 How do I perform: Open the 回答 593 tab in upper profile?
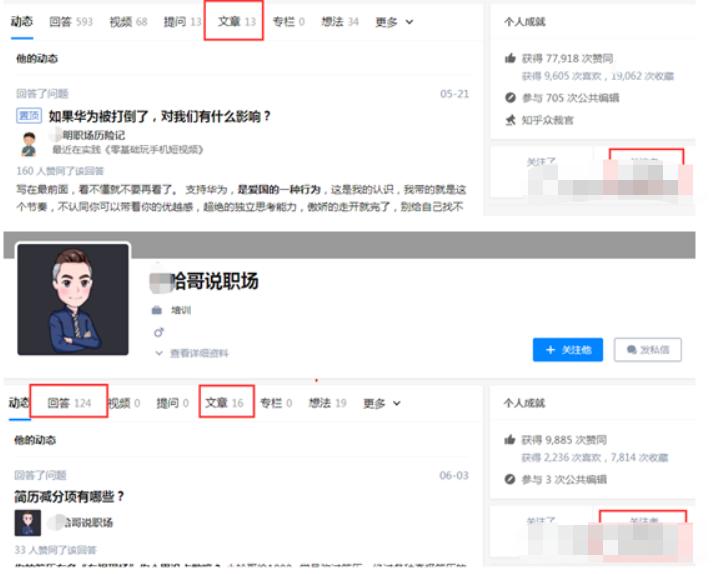coord(71,22)
